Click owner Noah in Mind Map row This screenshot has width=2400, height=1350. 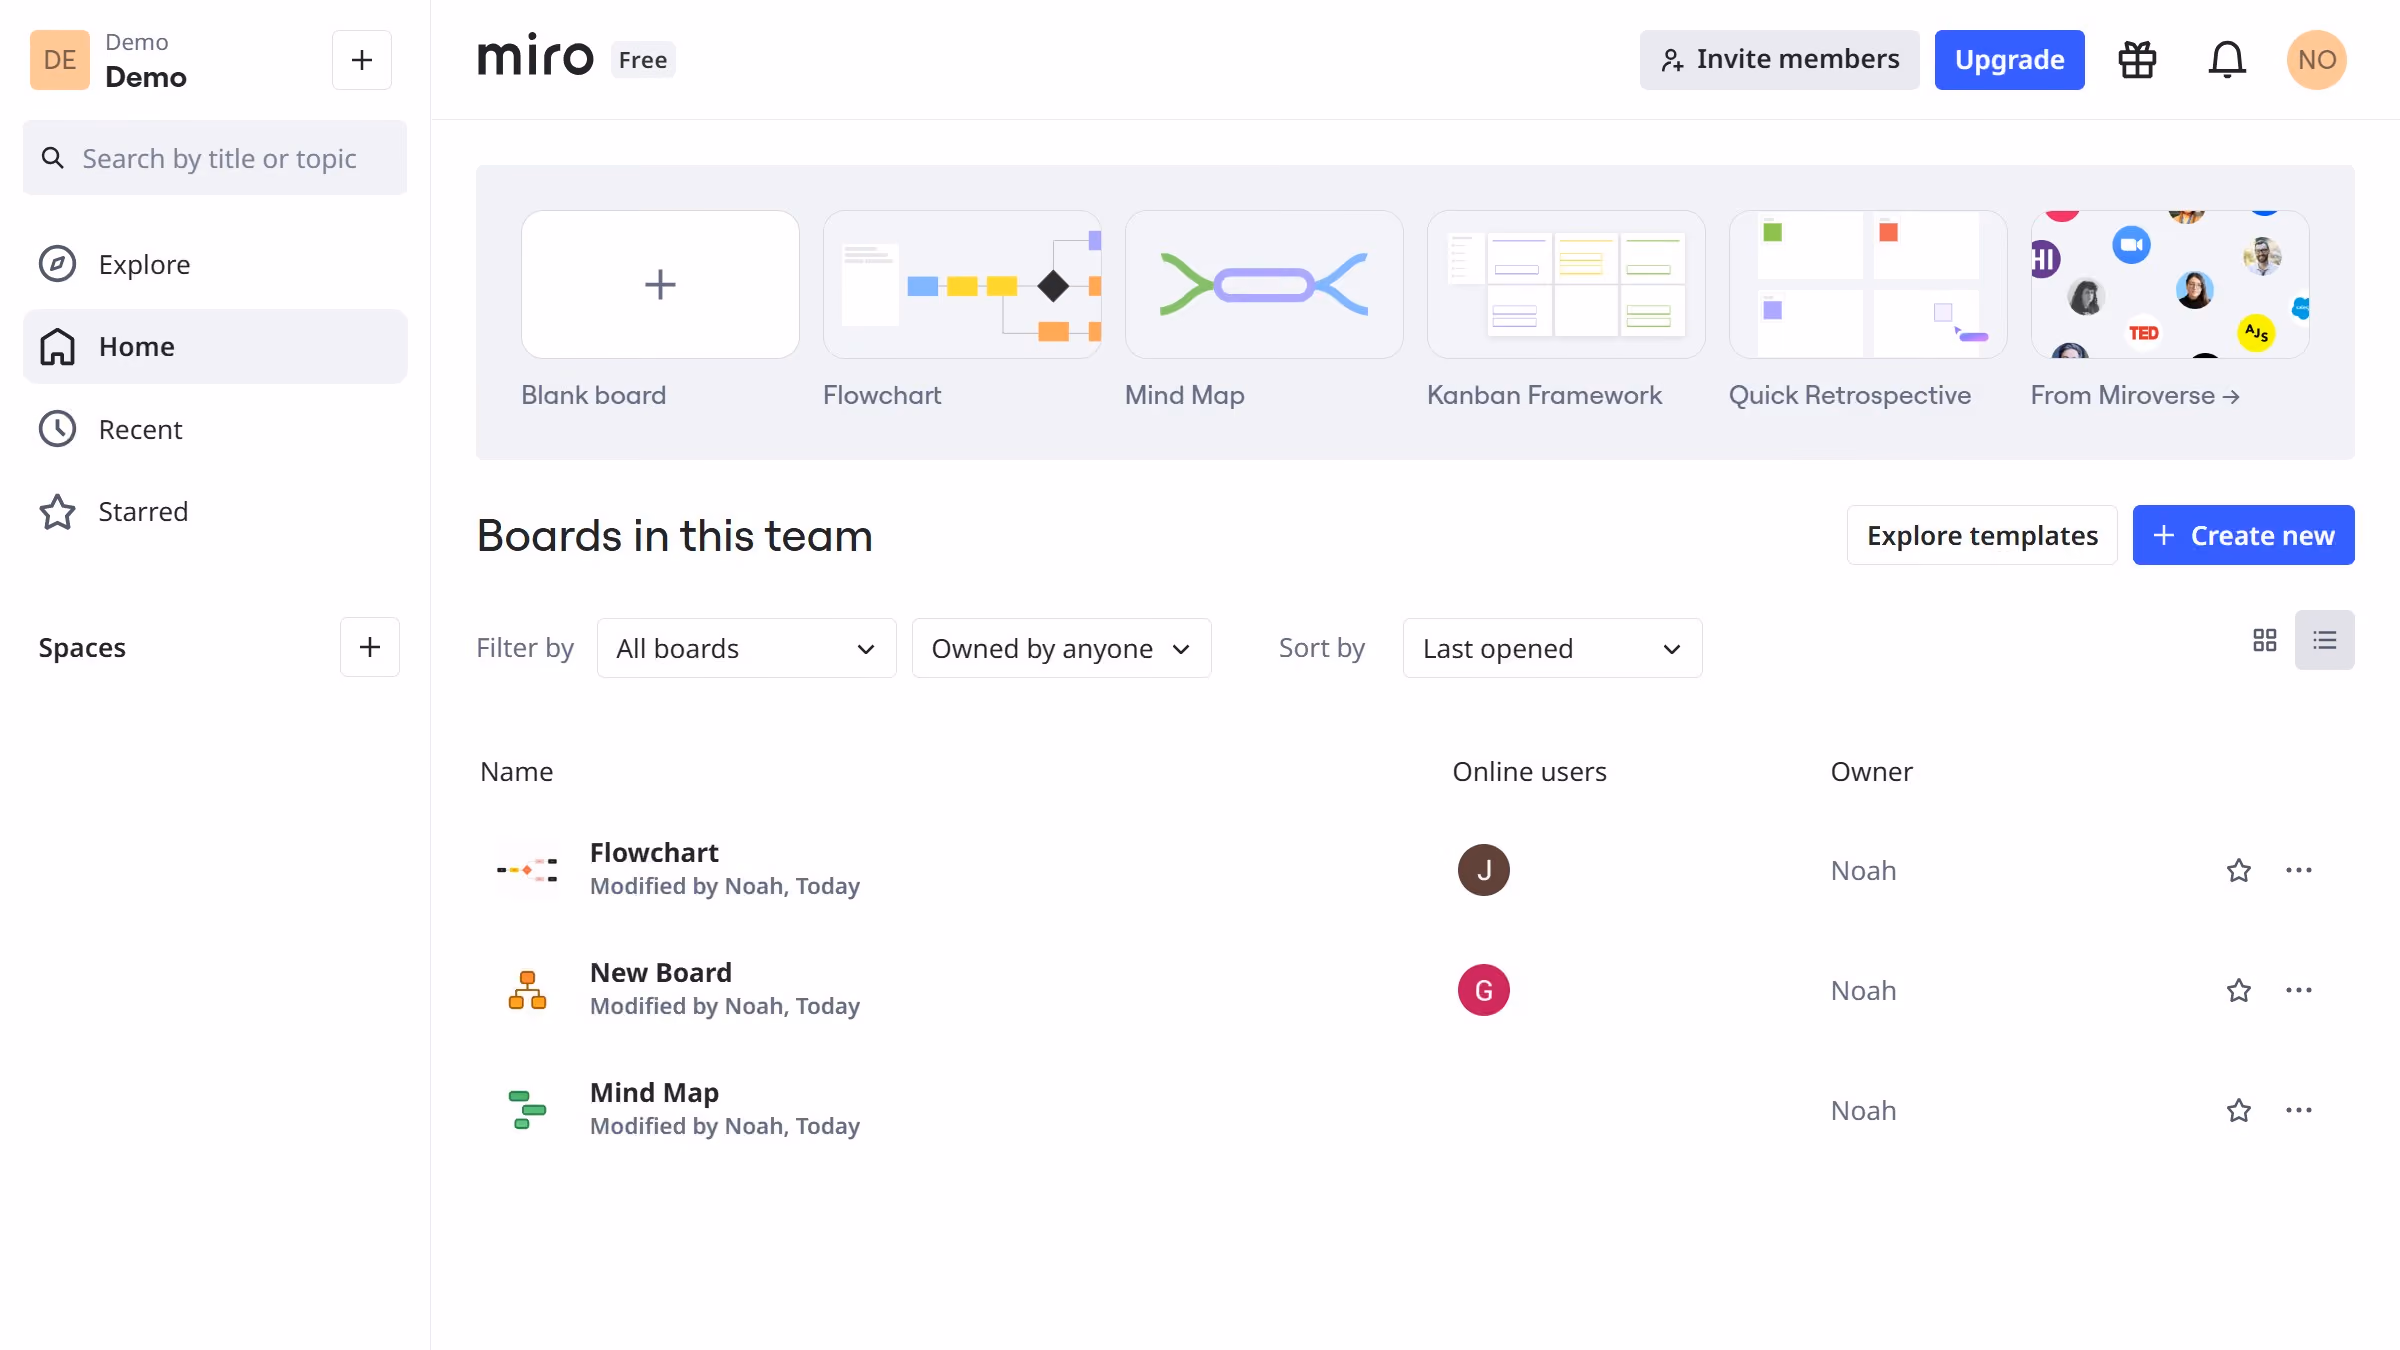coord(1863,1110)
